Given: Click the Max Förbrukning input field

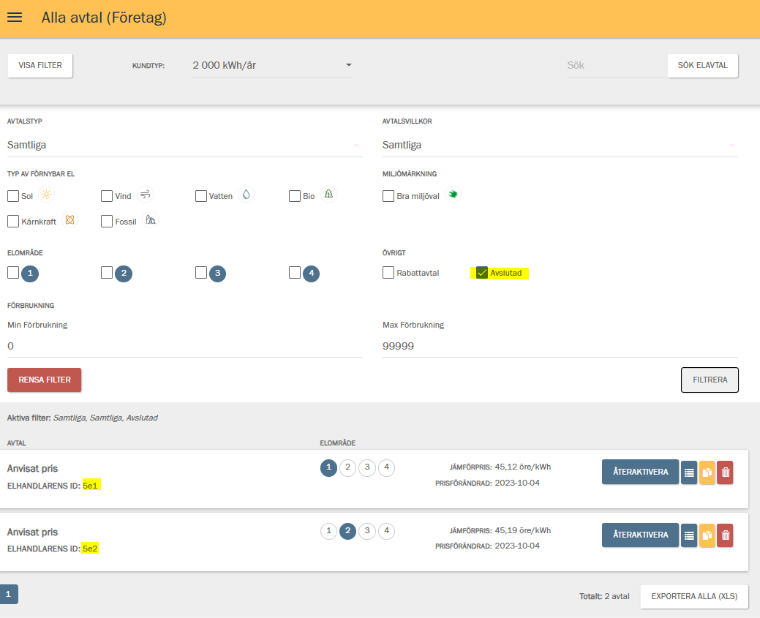Looking at the screenshot, I should pos(559,346).
